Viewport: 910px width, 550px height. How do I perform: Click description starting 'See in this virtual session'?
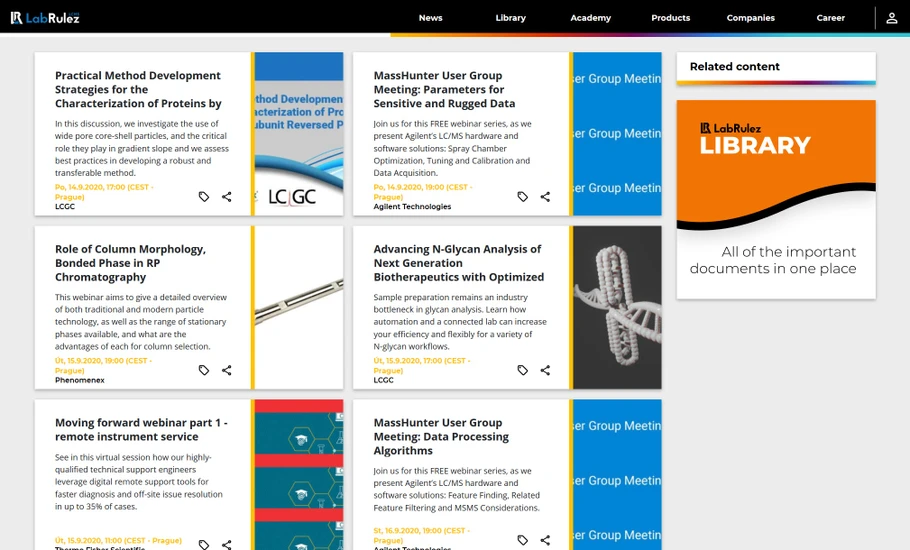[x=139, y=482]
